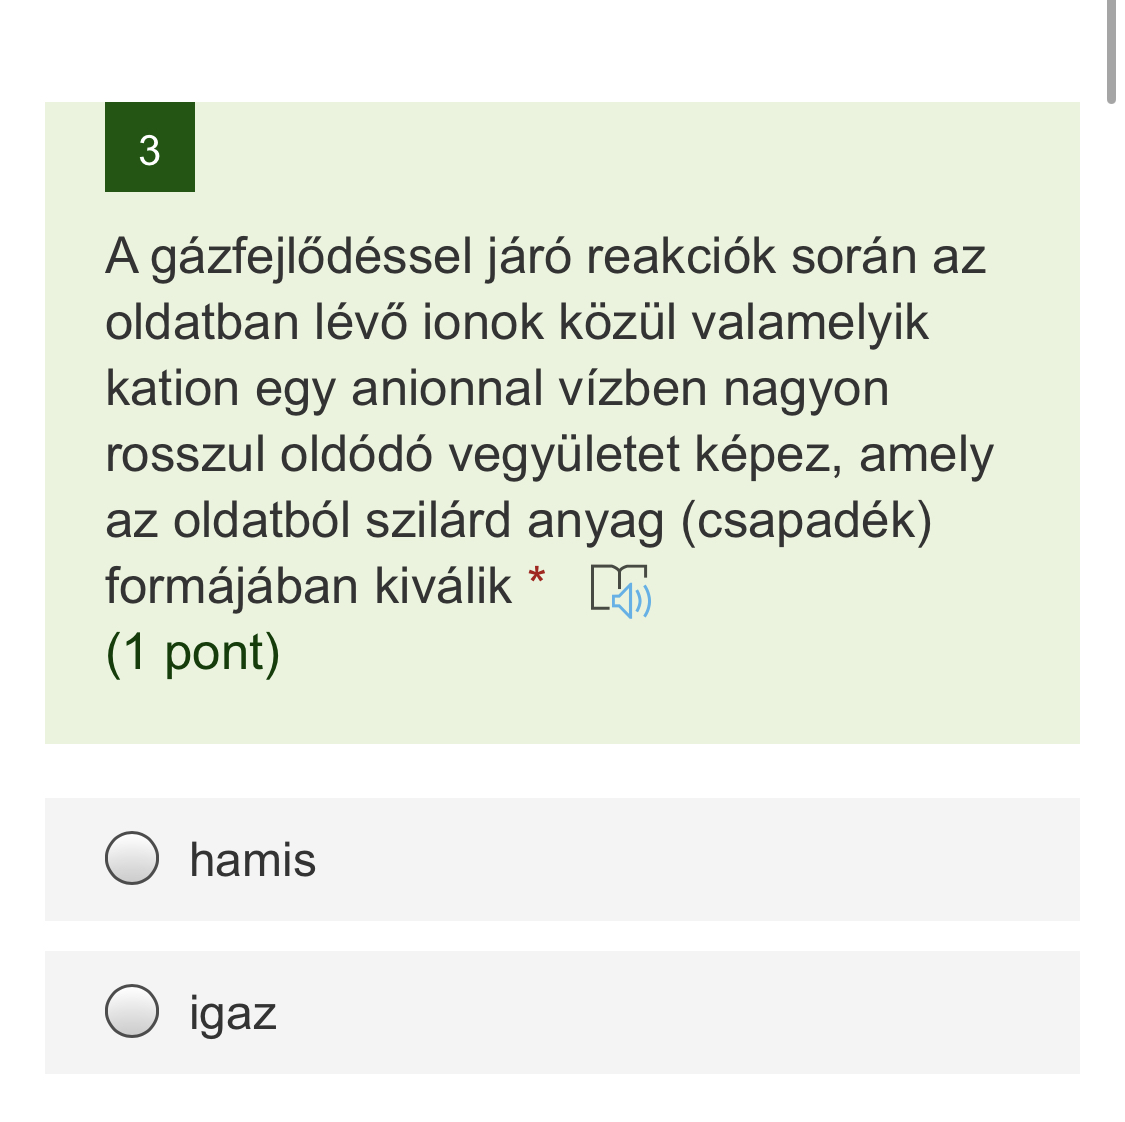
Task: Click the word "kation" in the question
Action: point(172,389)
